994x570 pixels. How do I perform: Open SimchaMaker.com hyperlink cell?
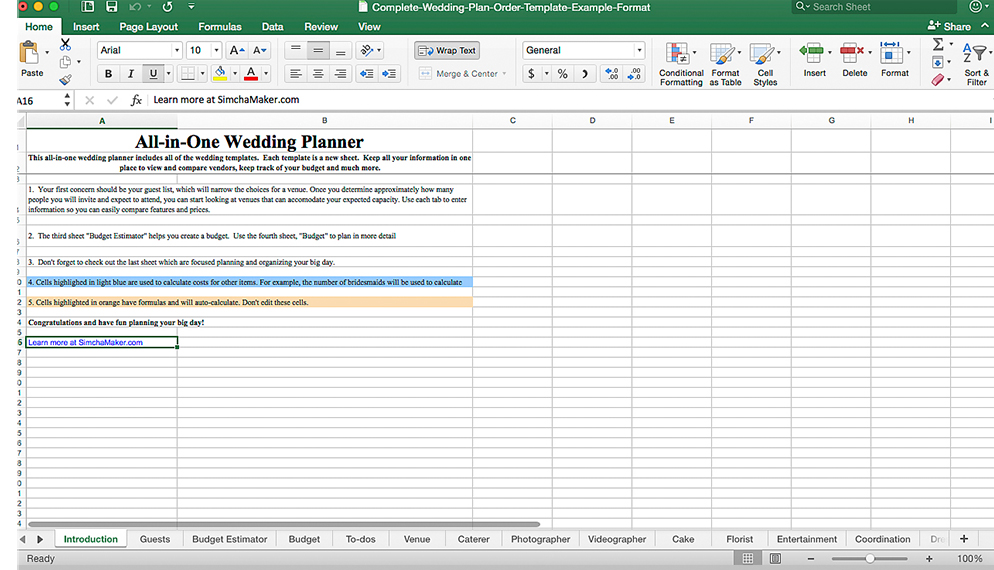point(101,342)
